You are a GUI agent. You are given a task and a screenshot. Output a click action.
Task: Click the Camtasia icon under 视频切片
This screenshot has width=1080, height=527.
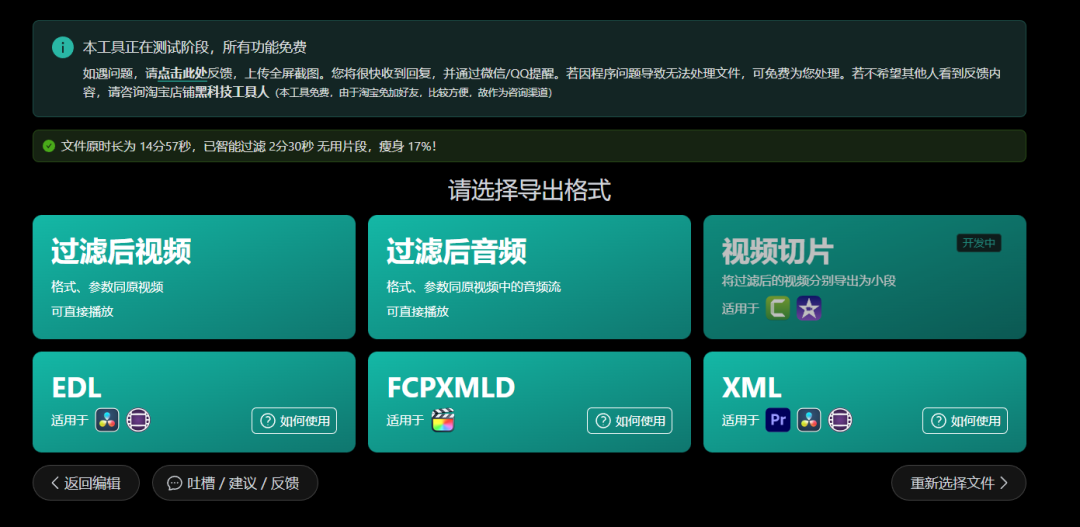click(x=778, y=308)
